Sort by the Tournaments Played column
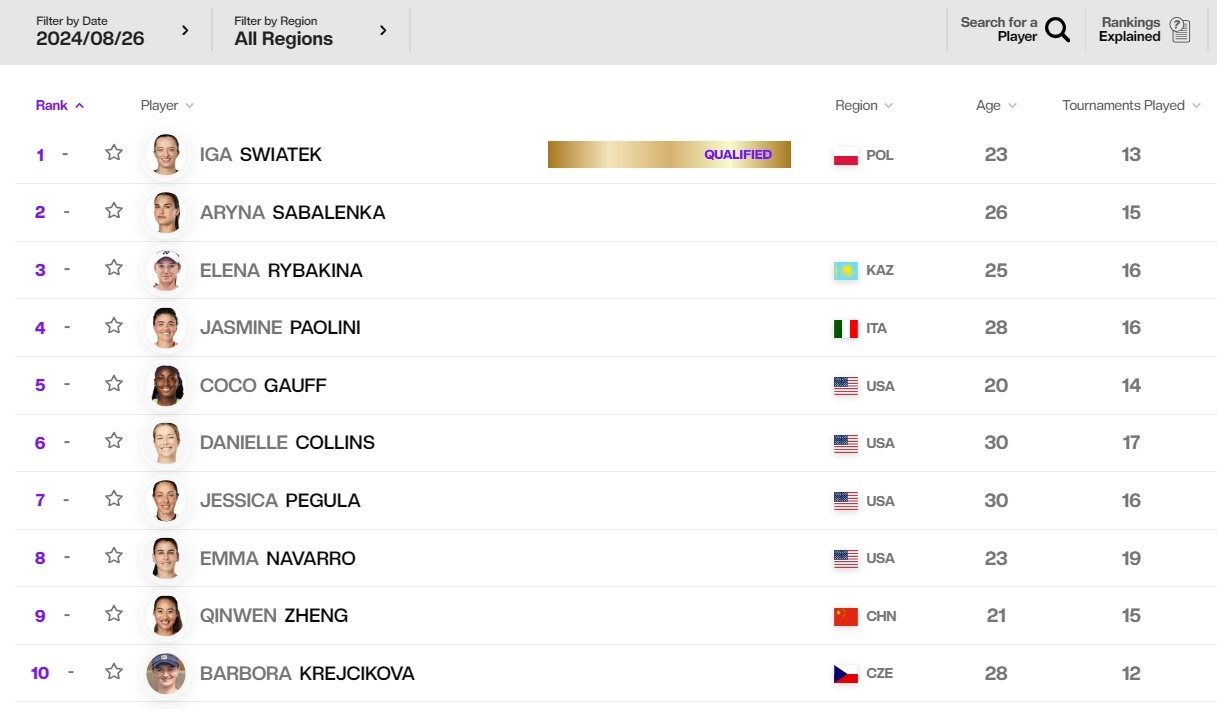The image size is (1217, 709). [1131, 105]
